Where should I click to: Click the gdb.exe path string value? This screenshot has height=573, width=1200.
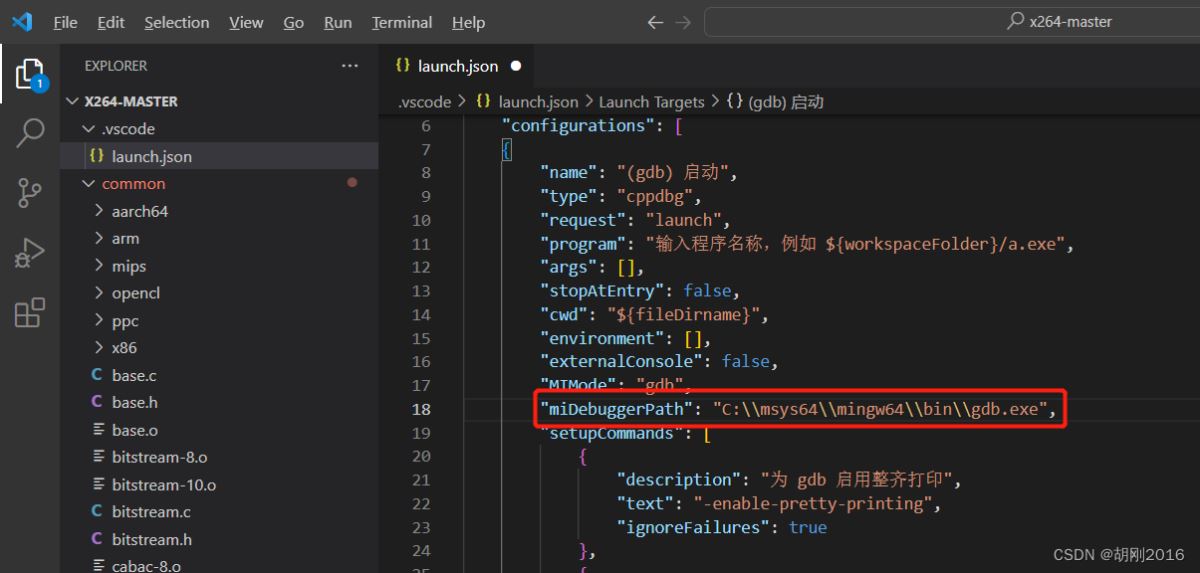(879, 409)
